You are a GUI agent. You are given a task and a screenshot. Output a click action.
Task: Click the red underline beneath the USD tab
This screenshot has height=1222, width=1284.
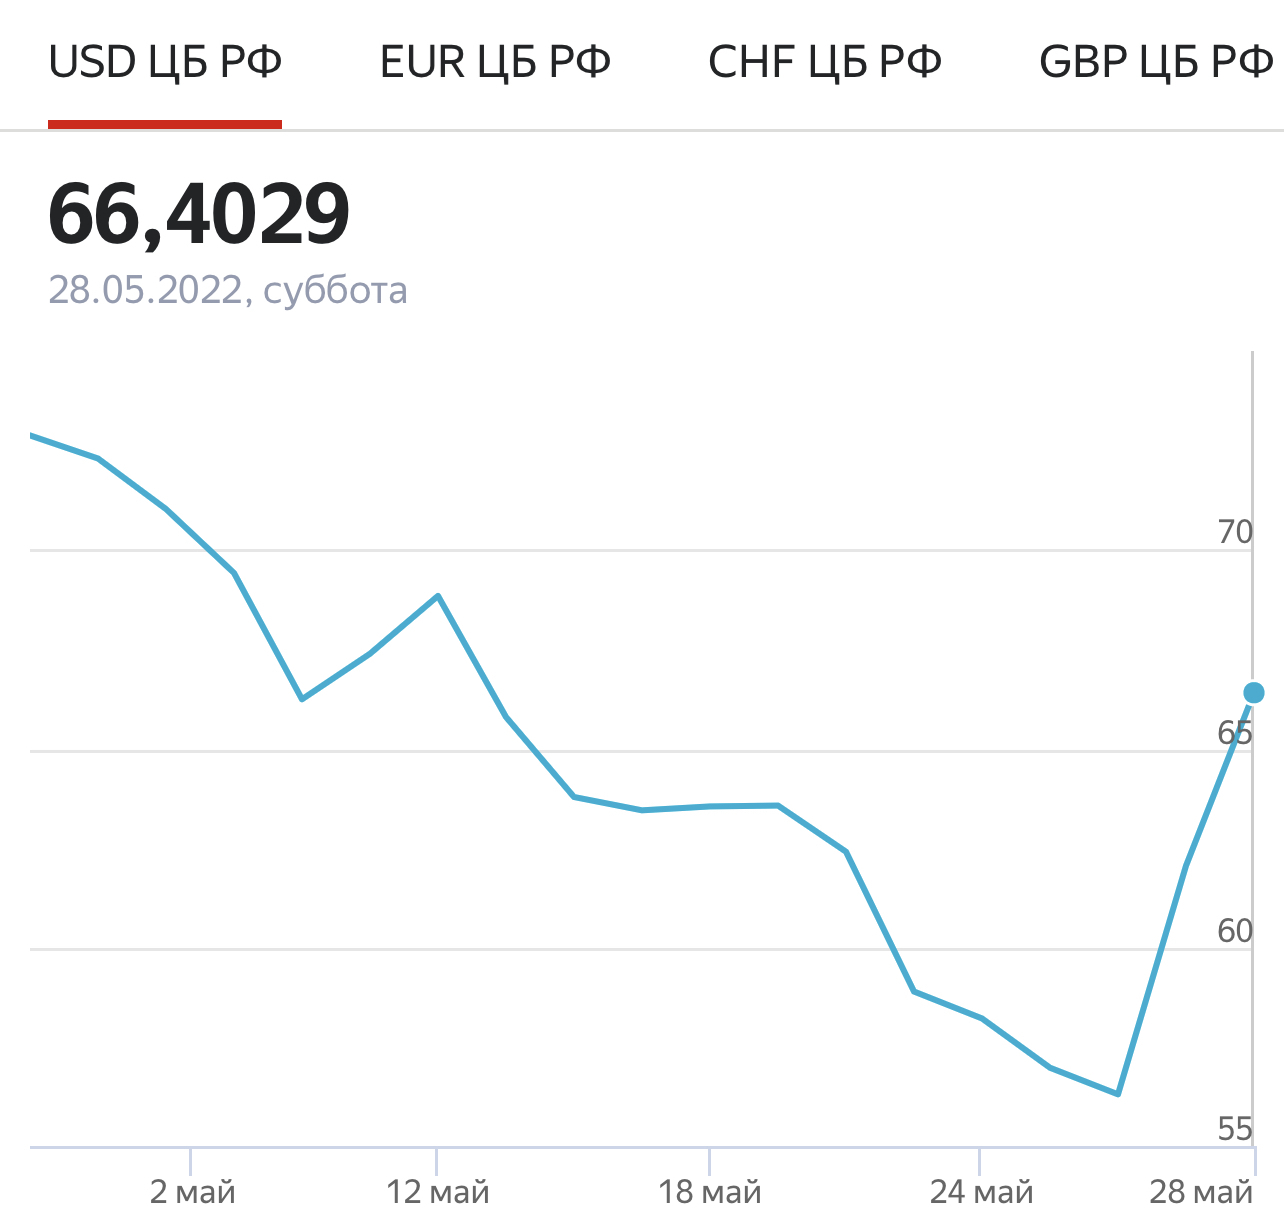pos(165,124)
